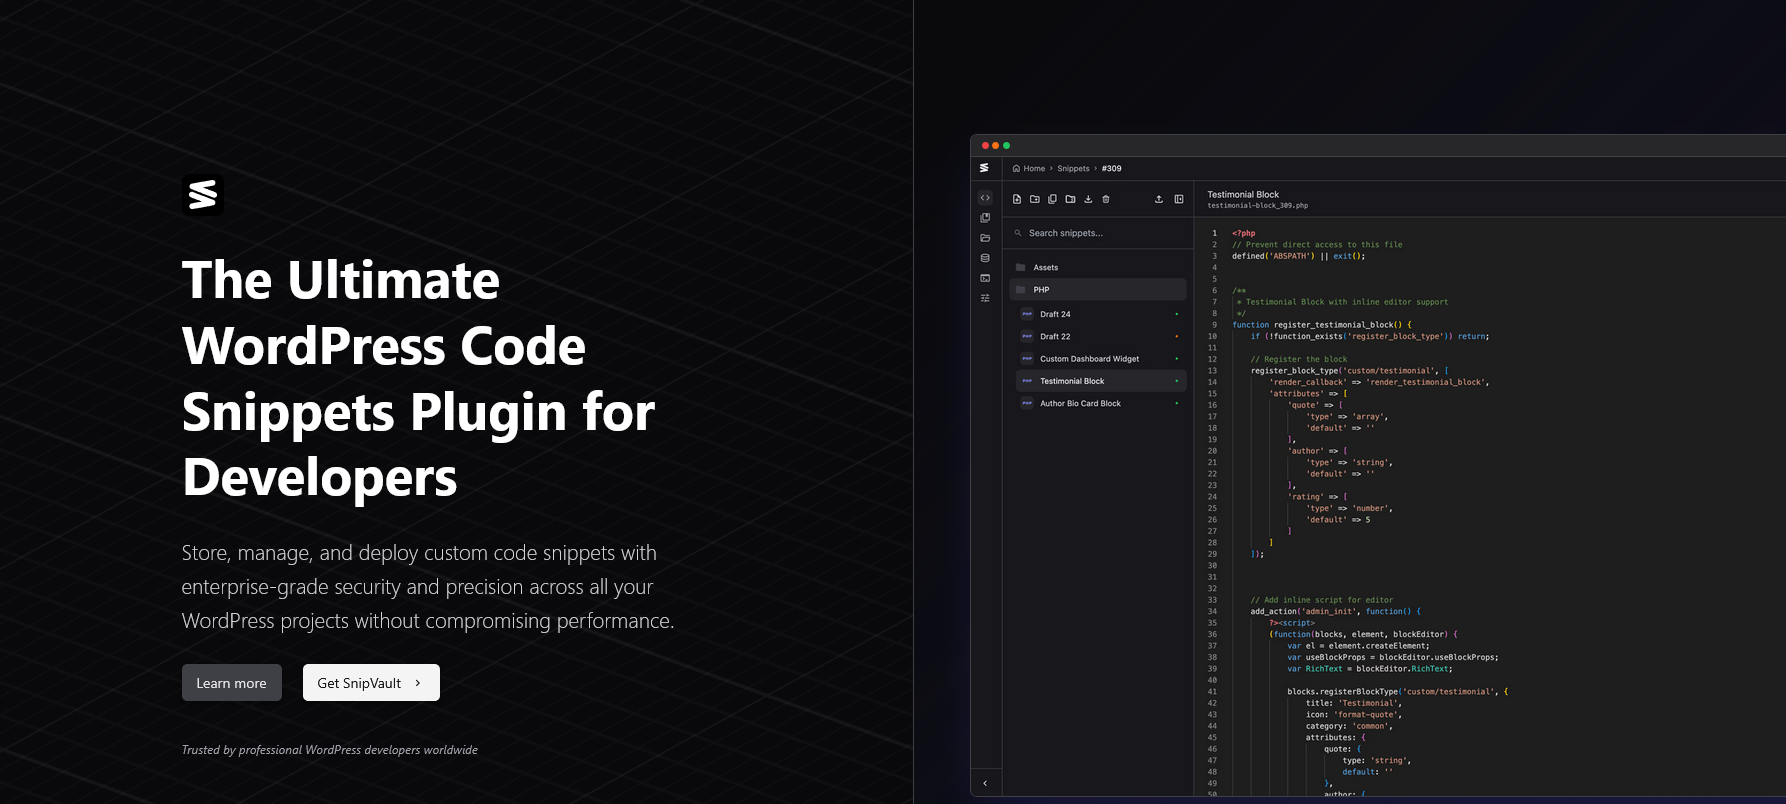
Task: Click the Get SnipVault button
Action: [x=371, y=683]
